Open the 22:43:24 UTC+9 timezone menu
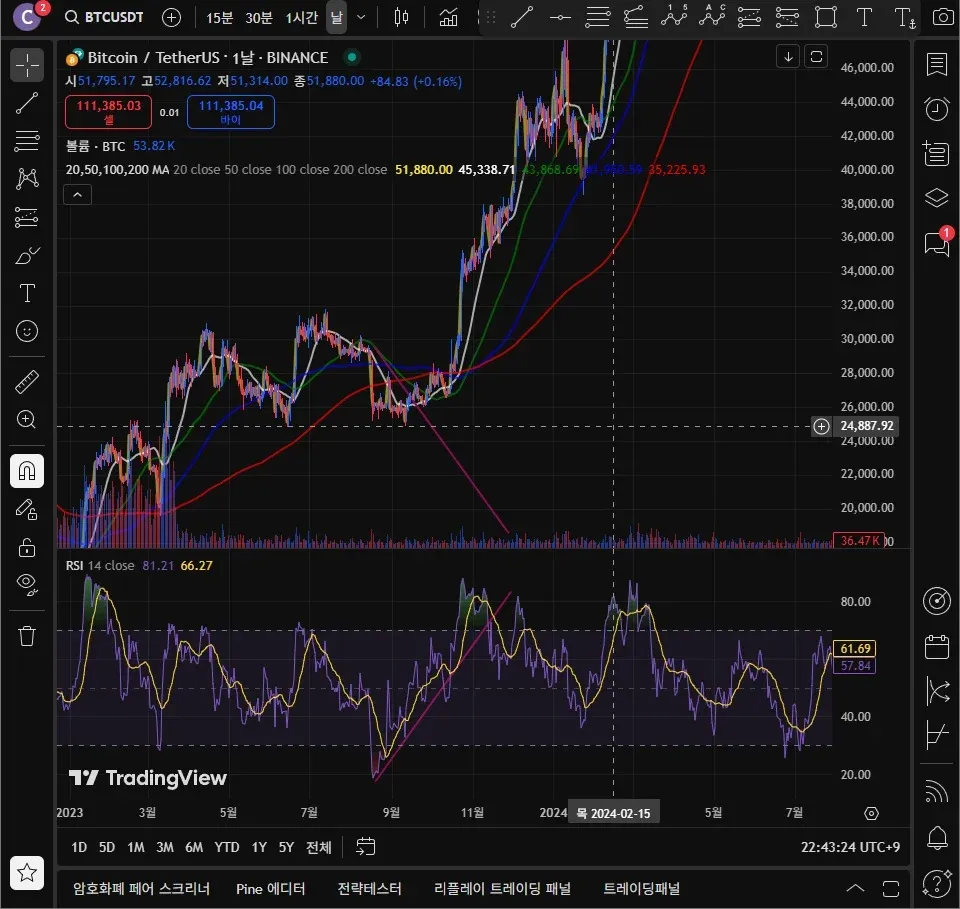 (850, 847)
